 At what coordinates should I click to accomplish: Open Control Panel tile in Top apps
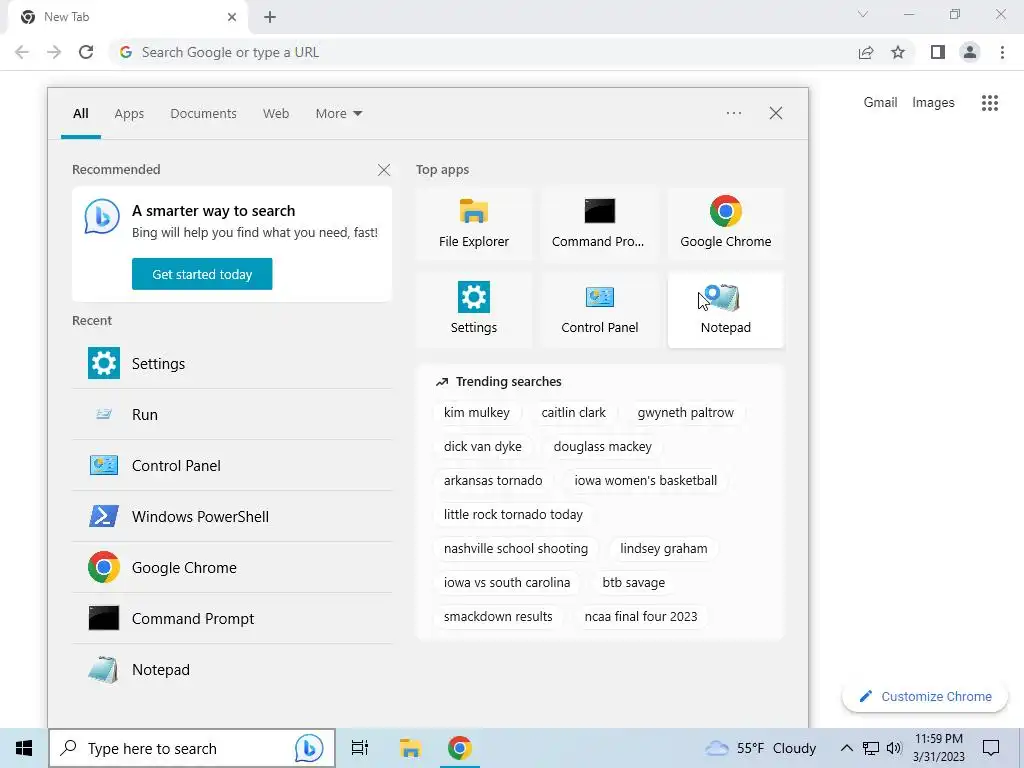pyautogui.click(x=599, y=310)
